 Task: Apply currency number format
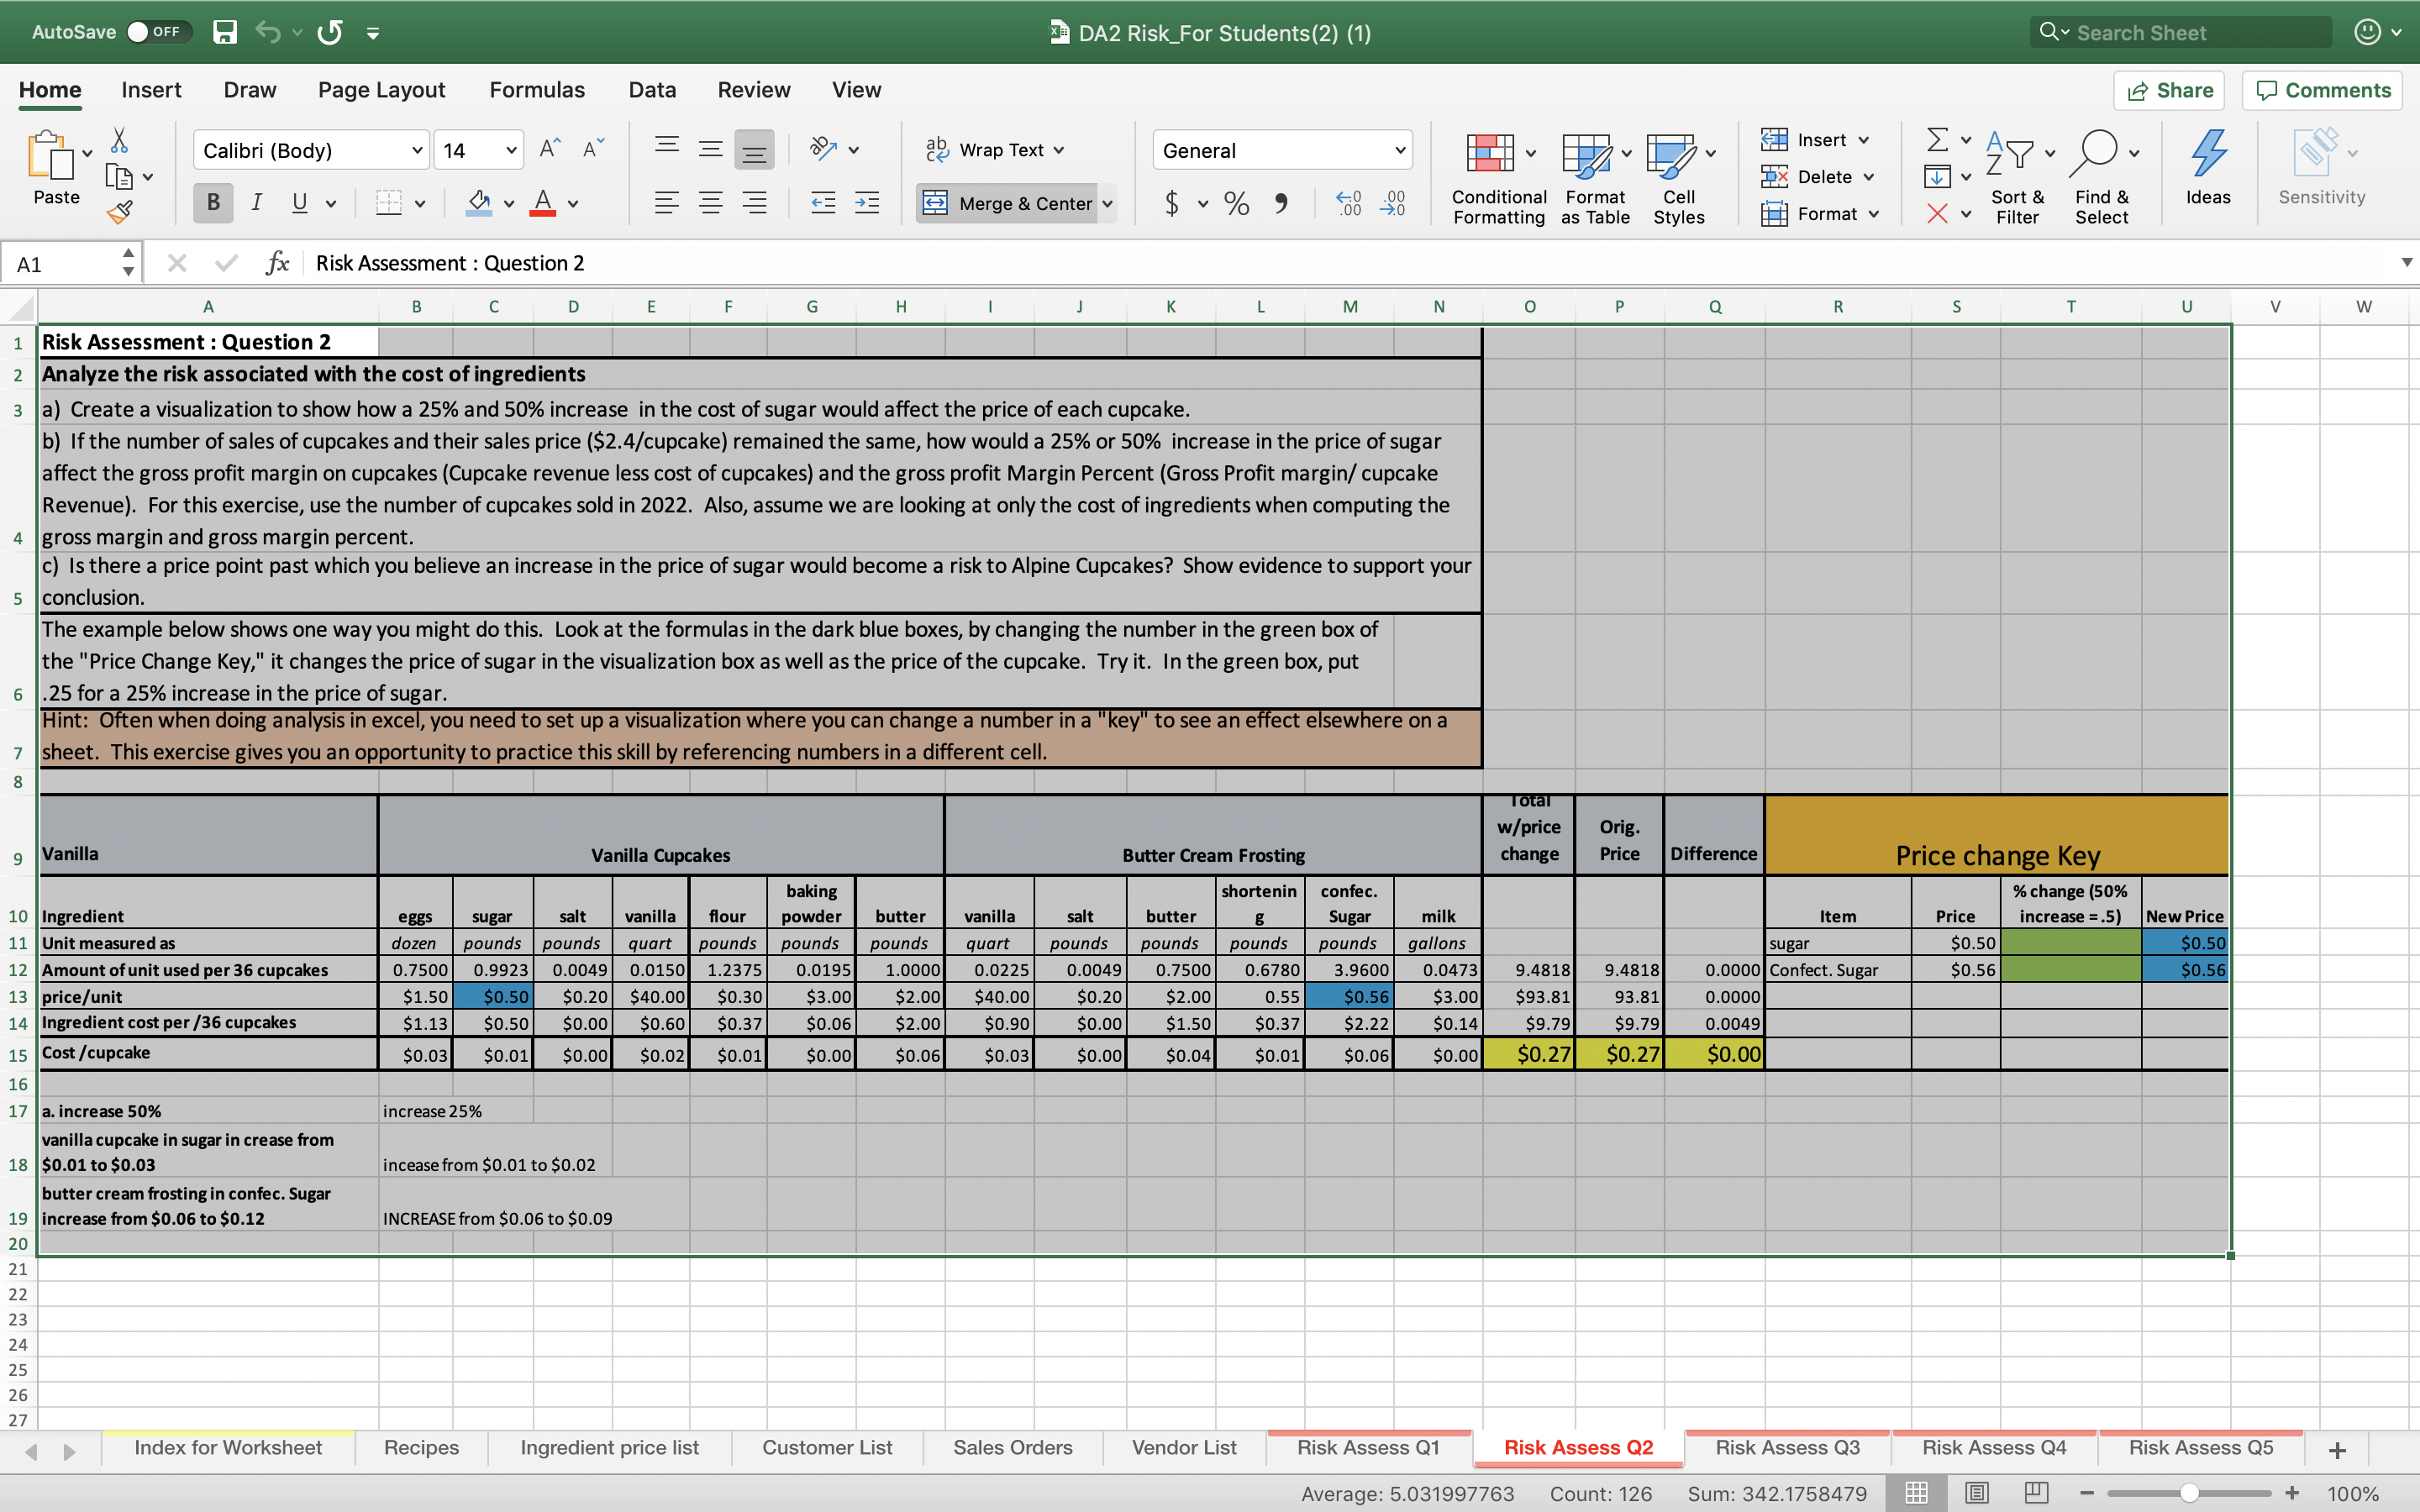click(x=1172, y=203)
